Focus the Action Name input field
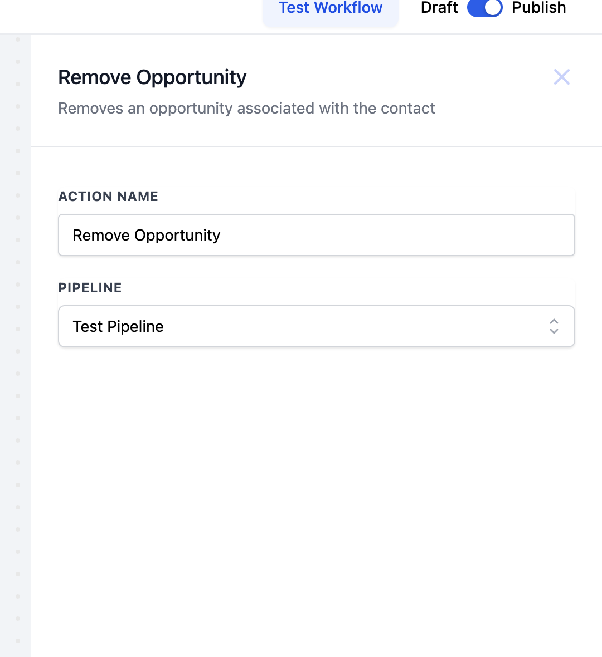Viewport: 602px width, 657px height. 316,235
